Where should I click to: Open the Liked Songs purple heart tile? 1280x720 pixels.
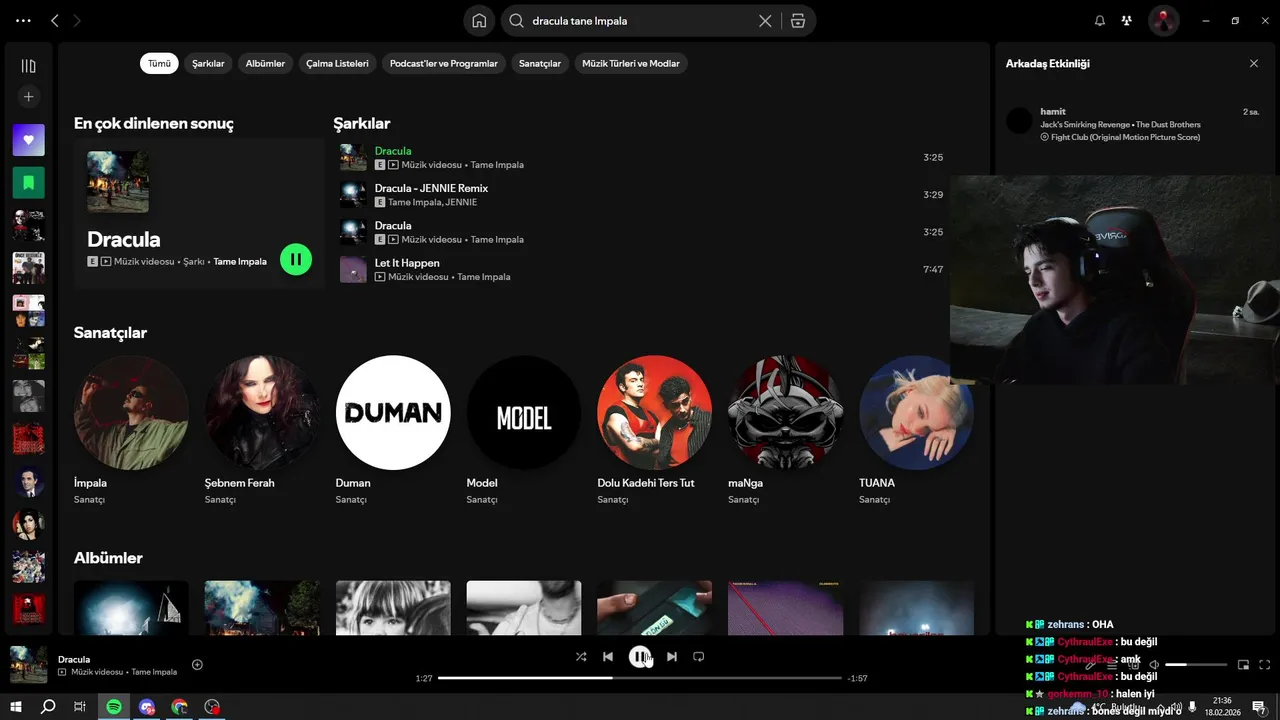coord(28,140)
